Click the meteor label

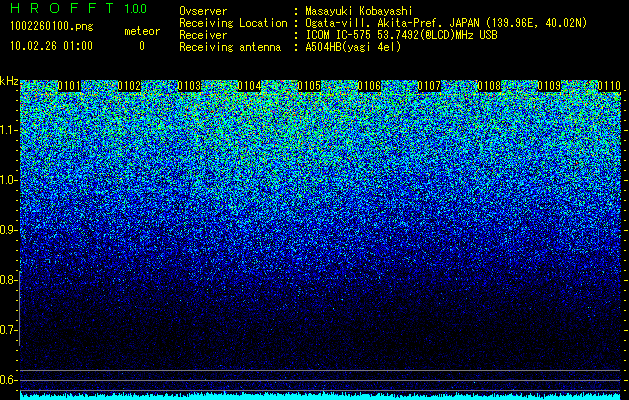pyautogui.click(x=142, y=31)
